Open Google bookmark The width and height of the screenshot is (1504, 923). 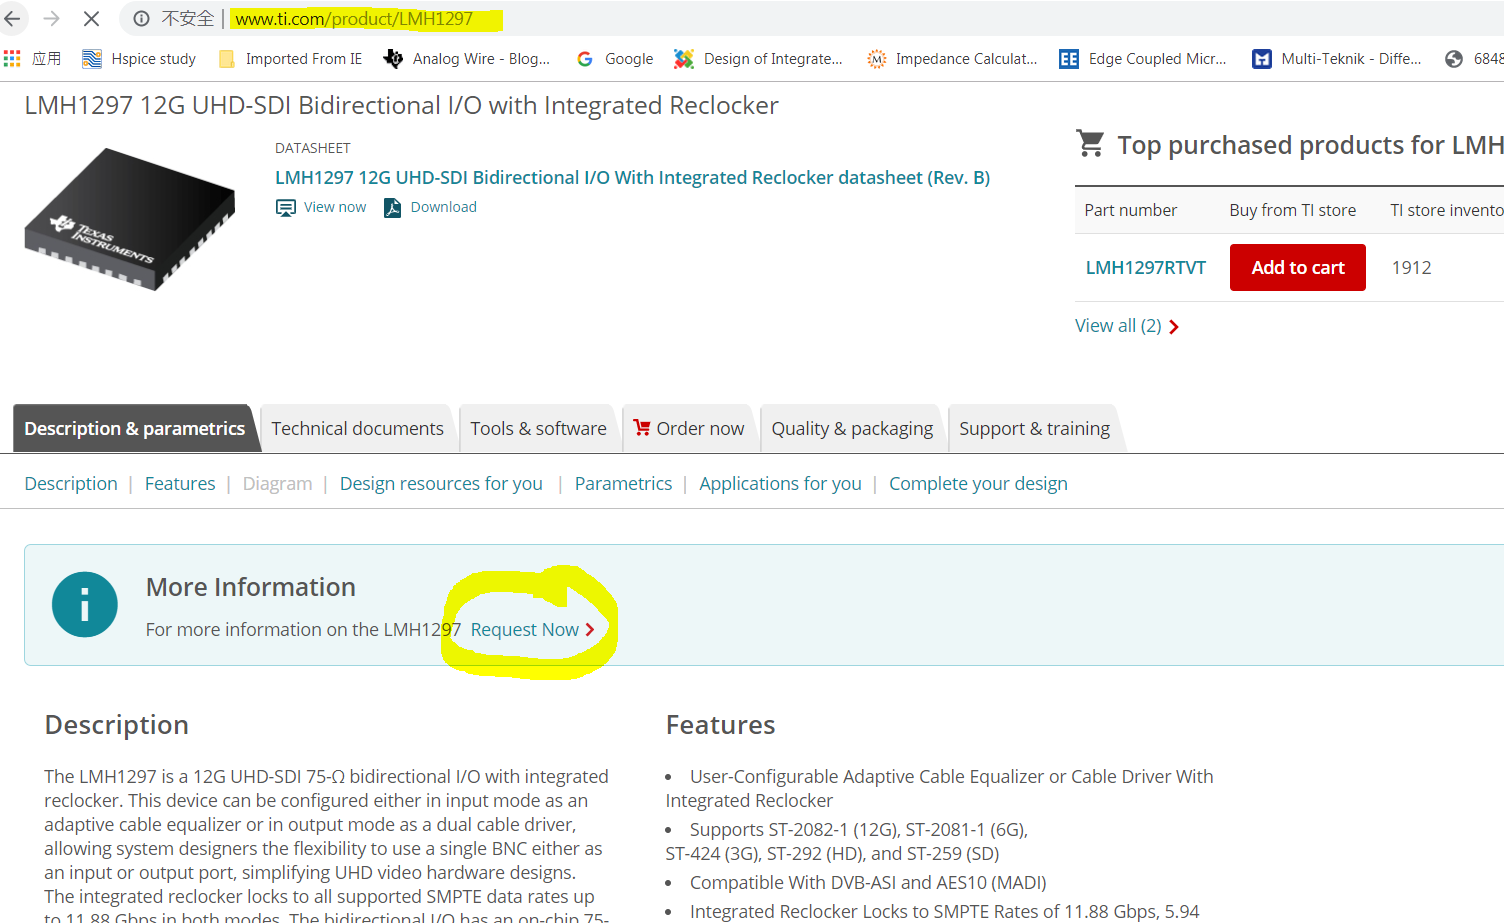(x=615, y=59)
